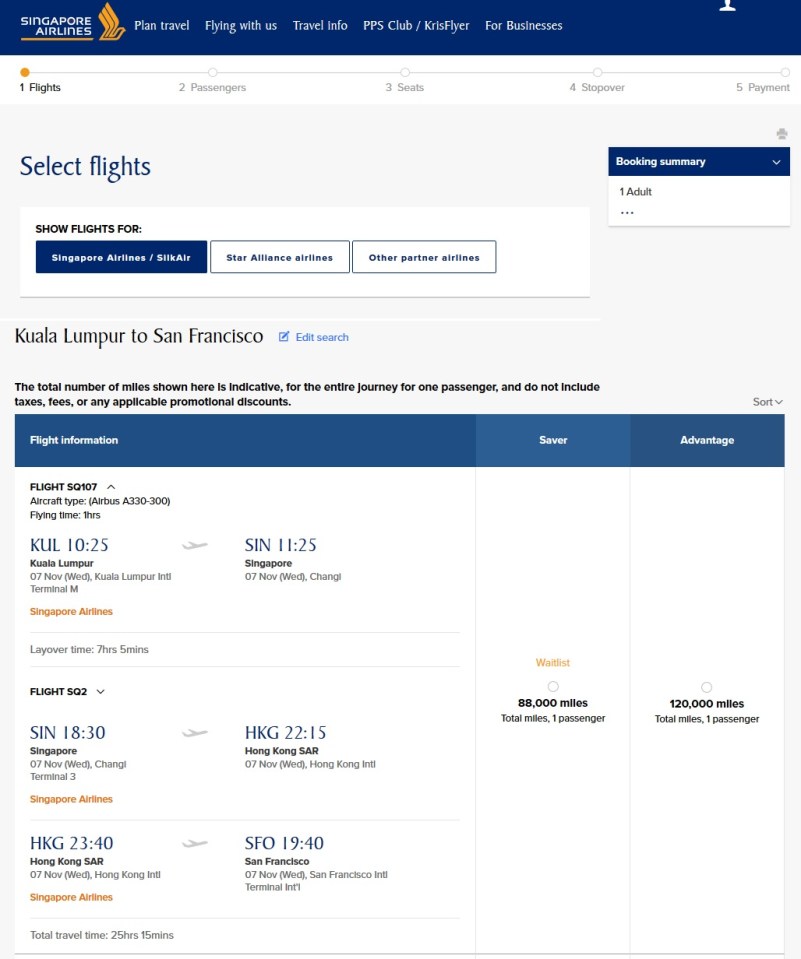Screen dimensions: 801x959
Task: Click the Singapore Airlines logo
Action: click(71, 23)
